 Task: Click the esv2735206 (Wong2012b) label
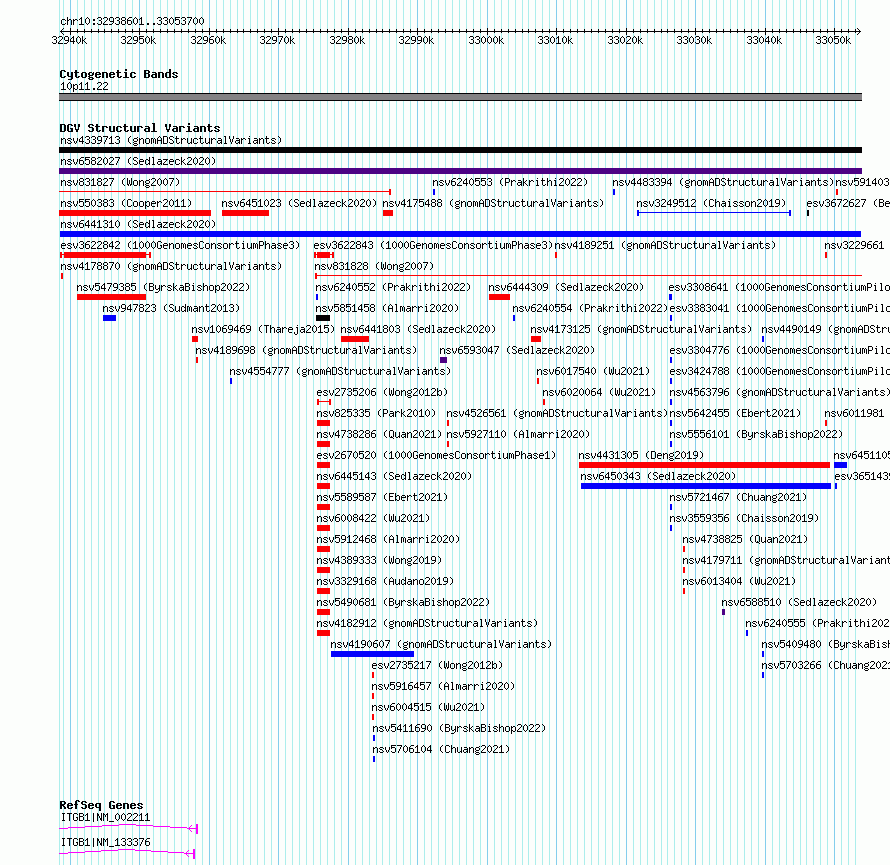point(382,392)
